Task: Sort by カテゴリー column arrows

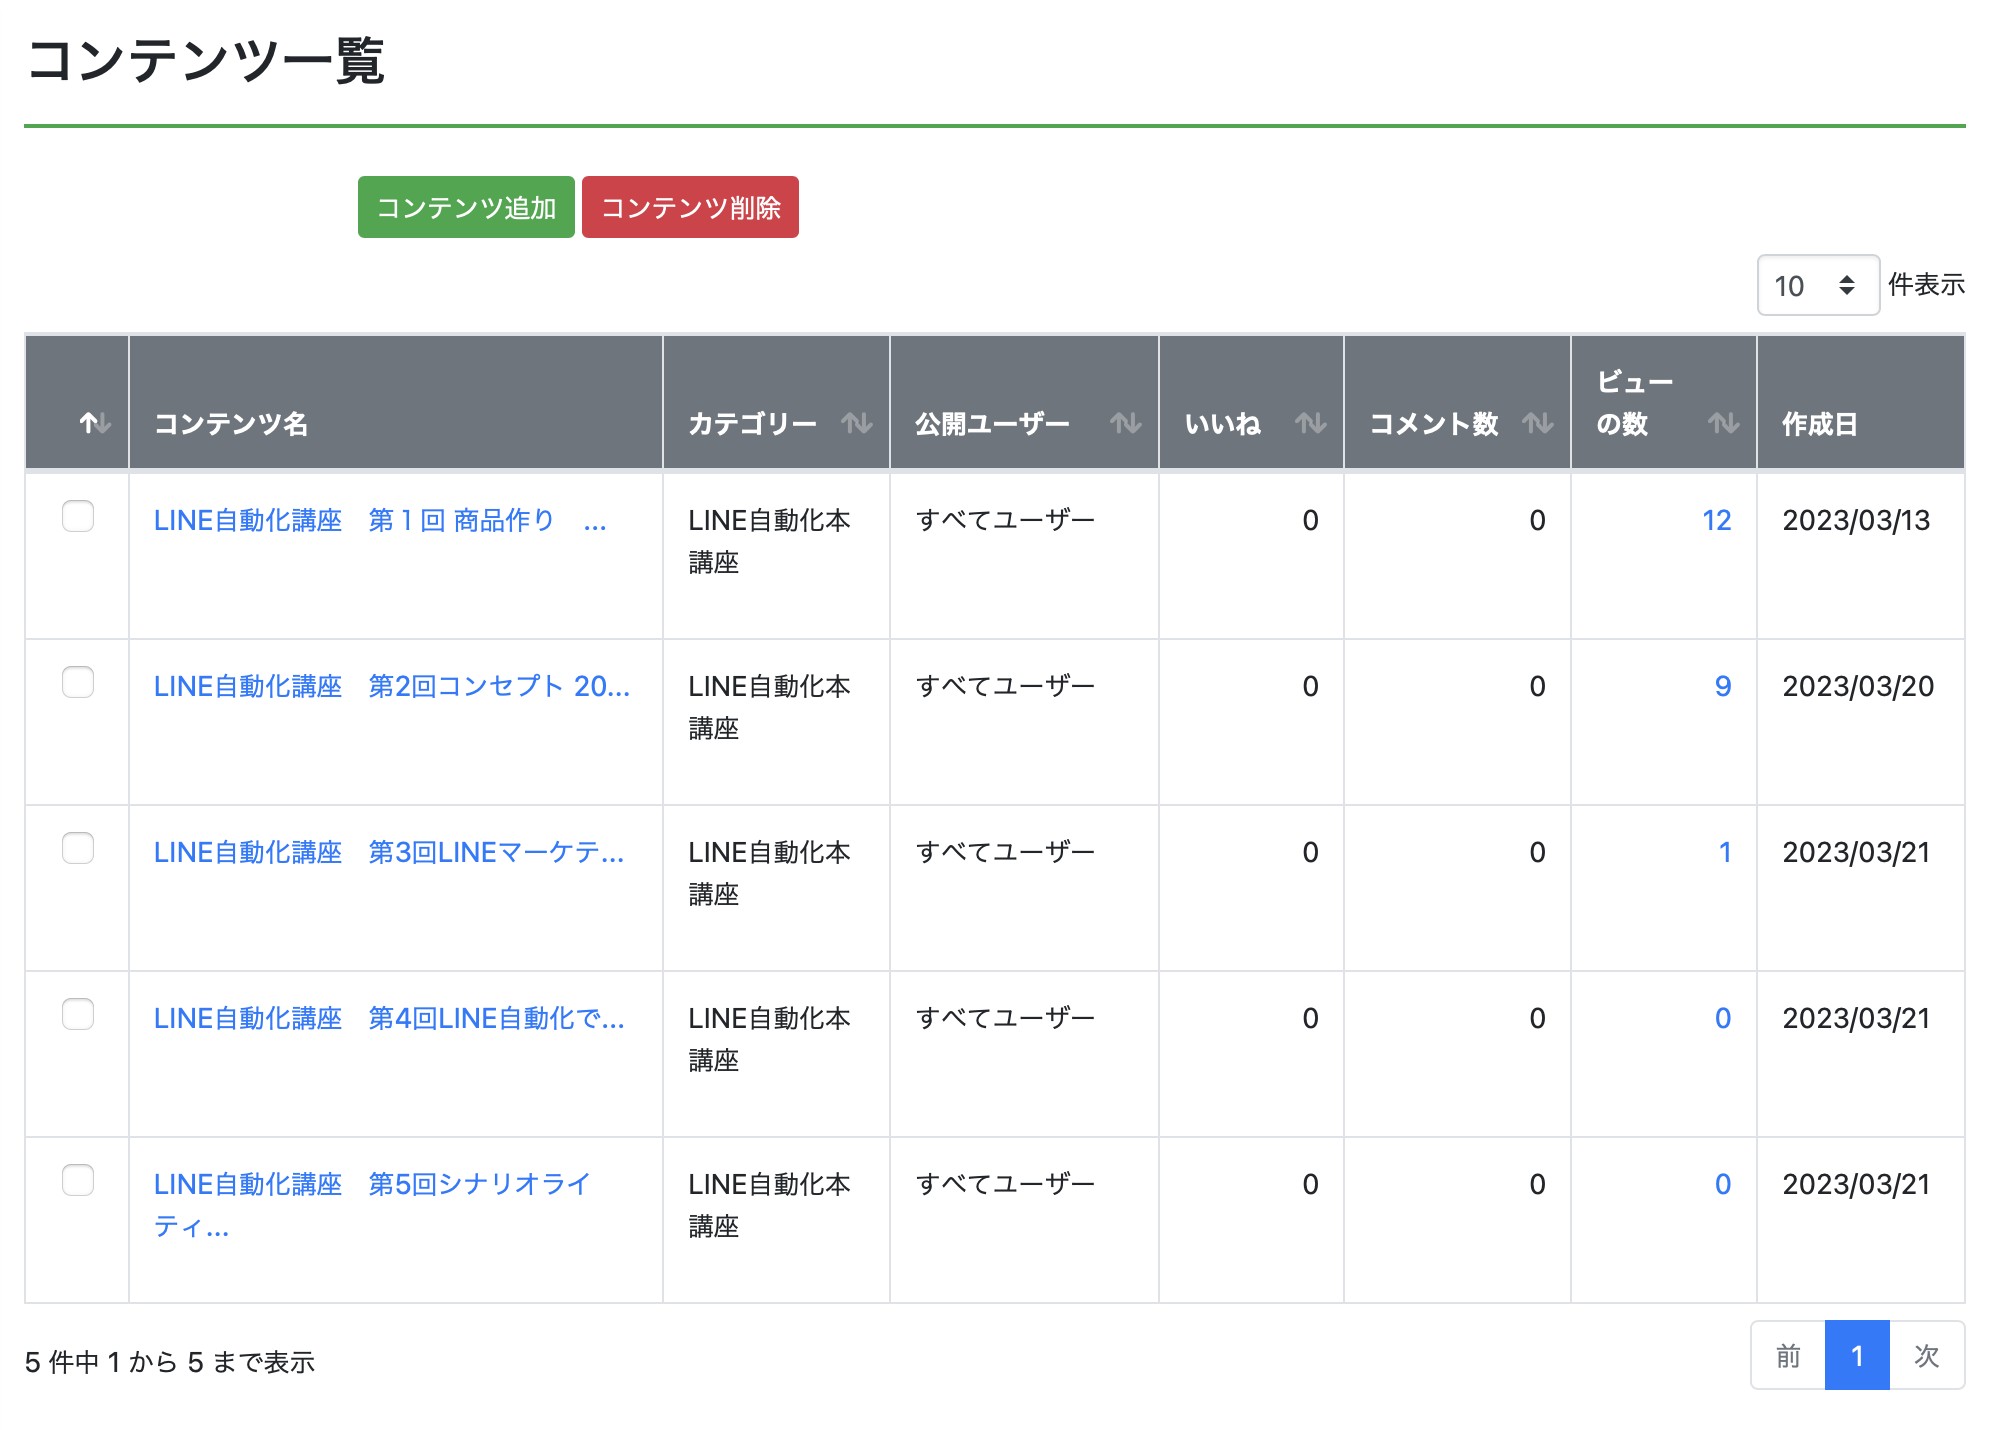Action: pos(857,423)
